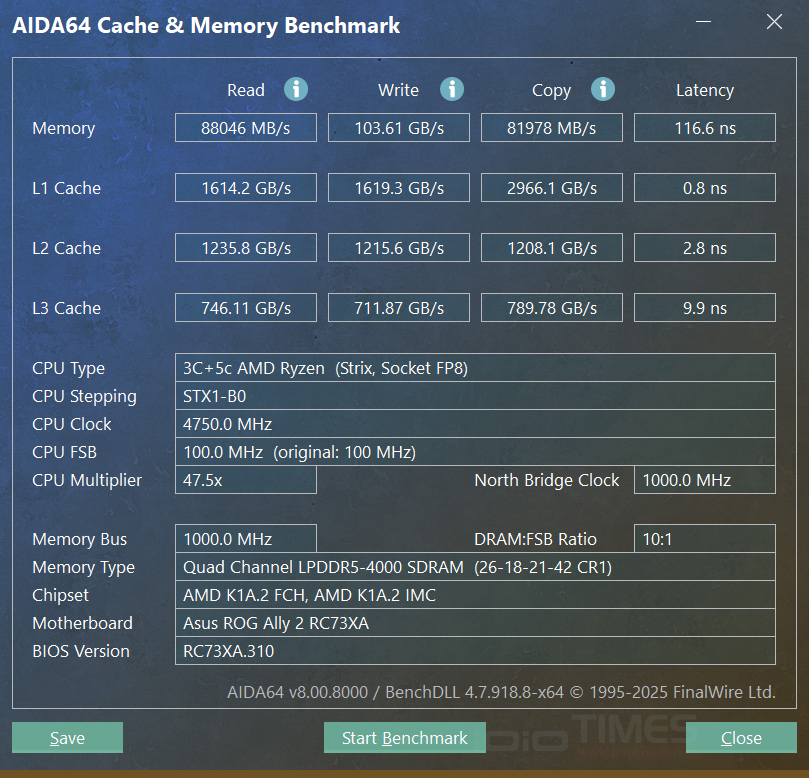Click L1 Cache Write value 1619.3 GB/s
The width and height of the screenshot is (809, 778).
point(399,188)
